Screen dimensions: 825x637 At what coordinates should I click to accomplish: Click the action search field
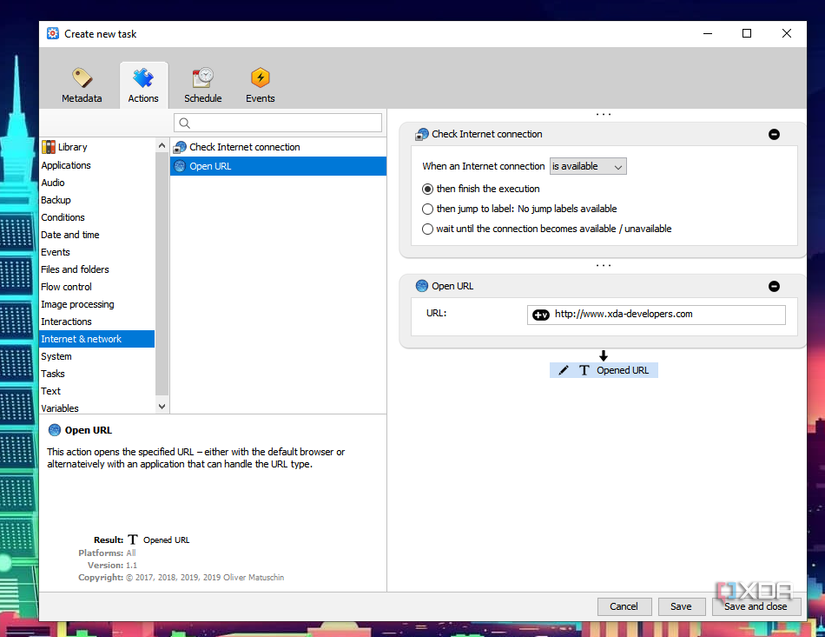click(x=278, y=123)
